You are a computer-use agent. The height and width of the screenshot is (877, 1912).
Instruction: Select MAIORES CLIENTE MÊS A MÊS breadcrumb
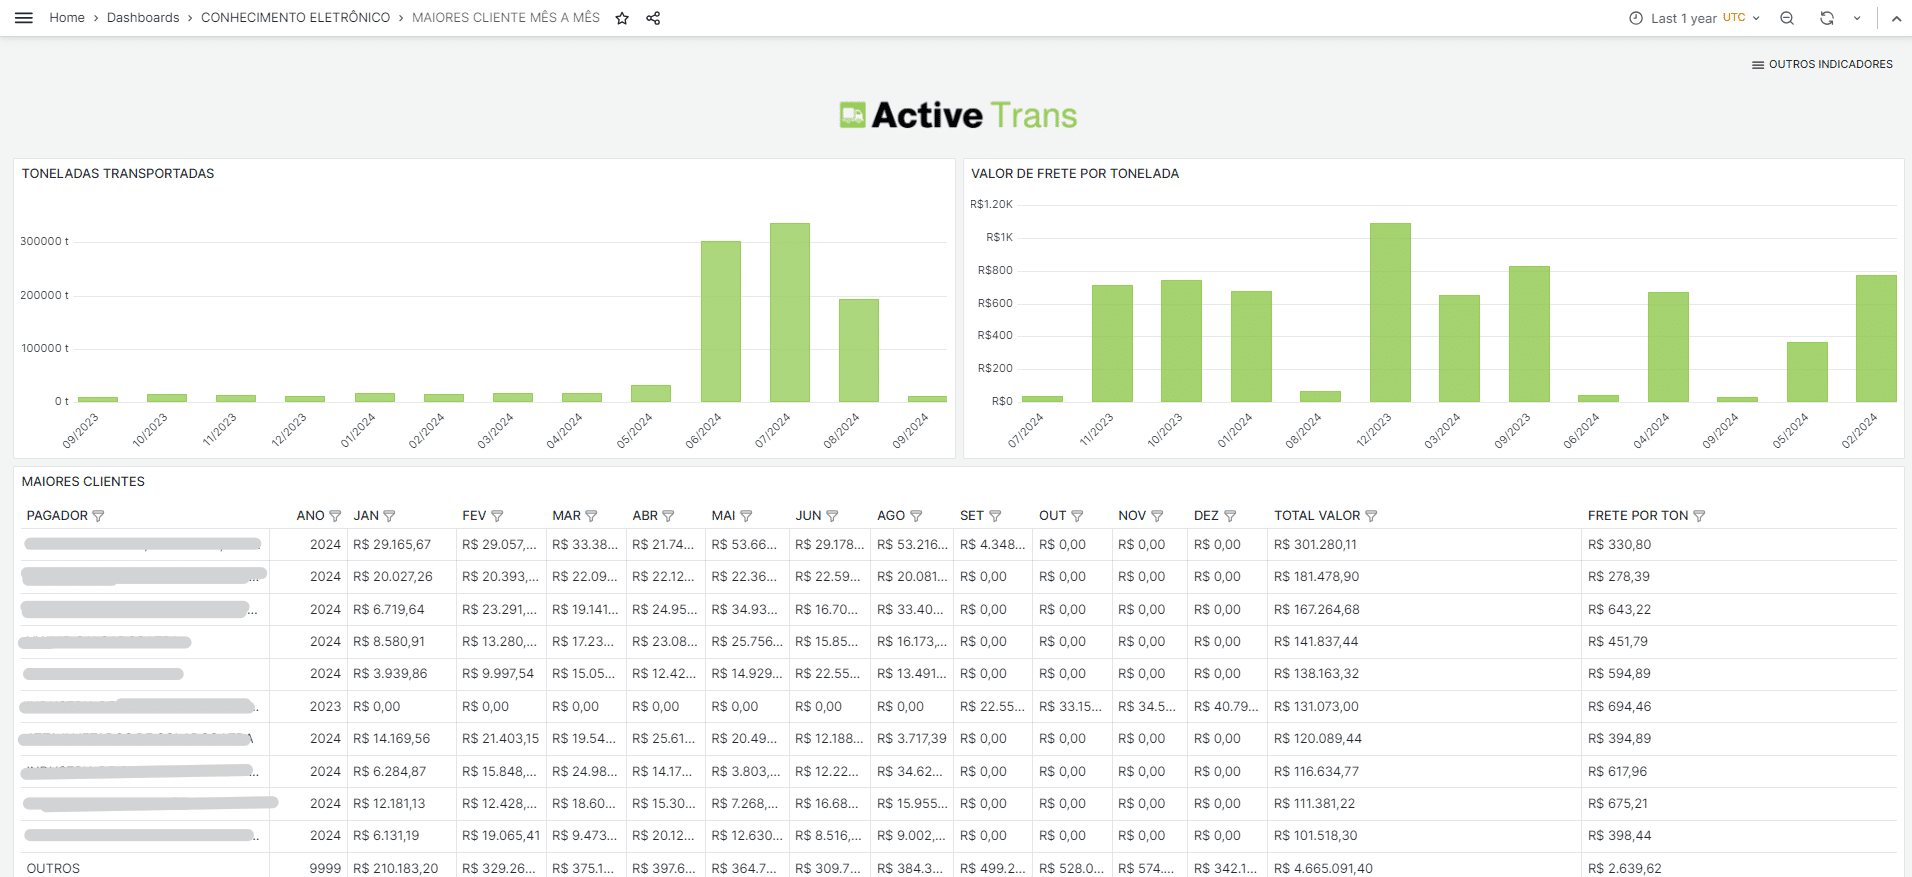(506, 18)
